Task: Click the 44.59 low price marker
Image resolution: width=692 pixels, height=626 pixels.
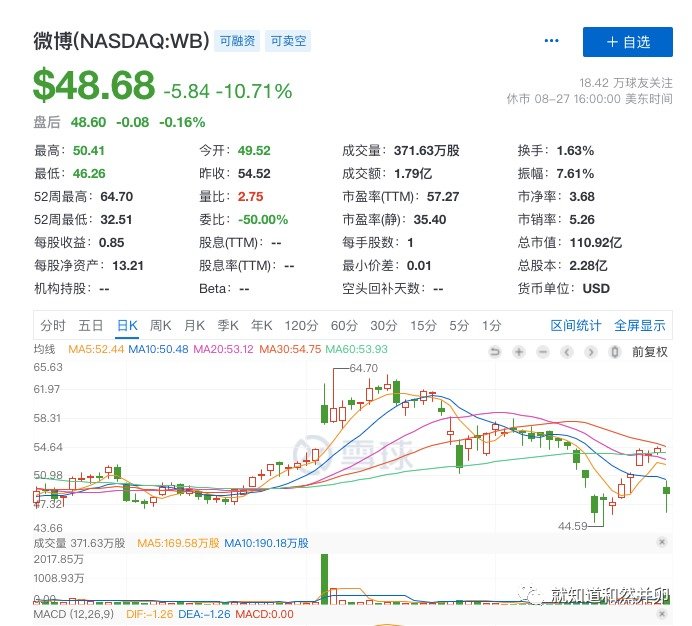Action: [x=572, y=526]
